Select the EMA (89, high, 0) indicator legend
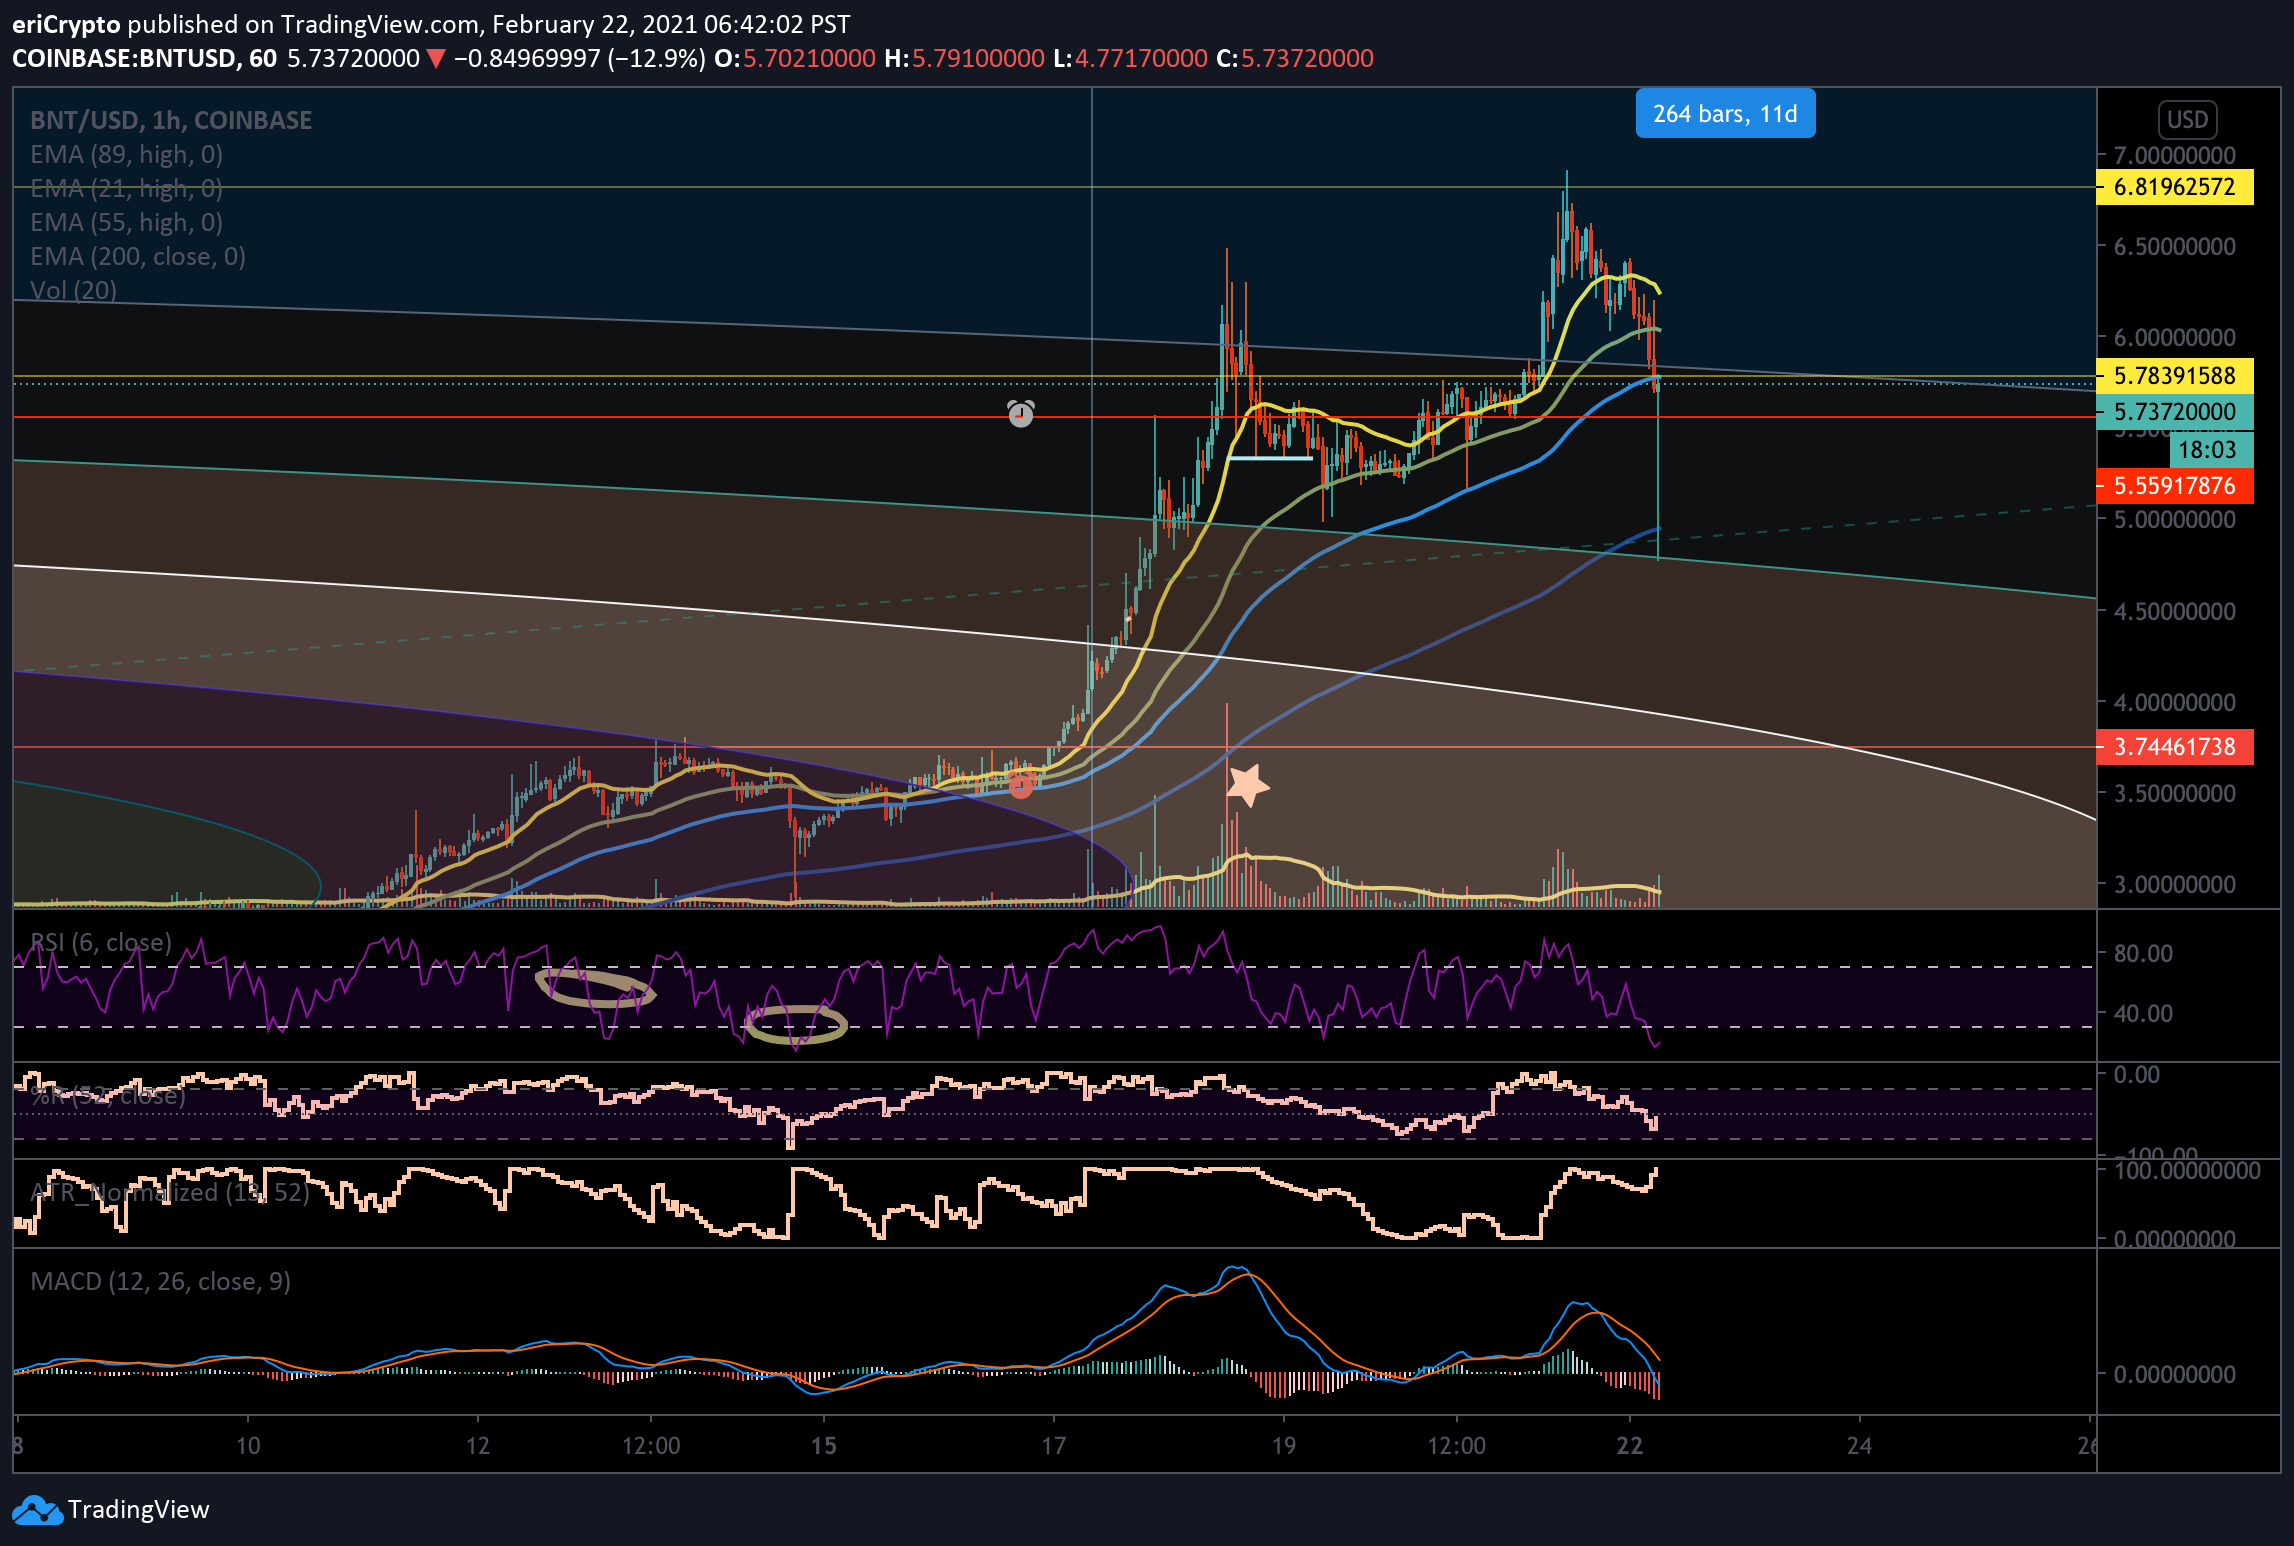Image resolution: width=2294 pixels, height=1546 pixels. [127, 155]
